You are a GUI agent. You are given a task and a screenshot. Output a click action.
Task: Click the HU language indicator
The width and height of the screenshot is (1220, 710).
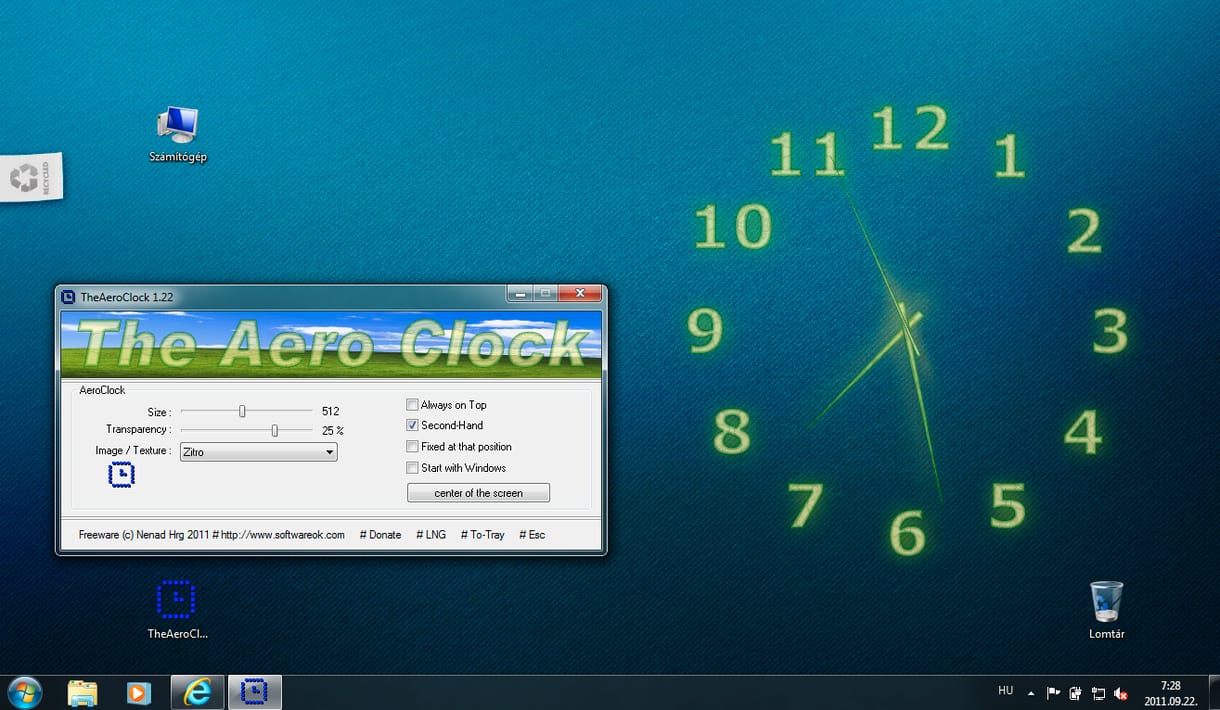coord(1005,691)
